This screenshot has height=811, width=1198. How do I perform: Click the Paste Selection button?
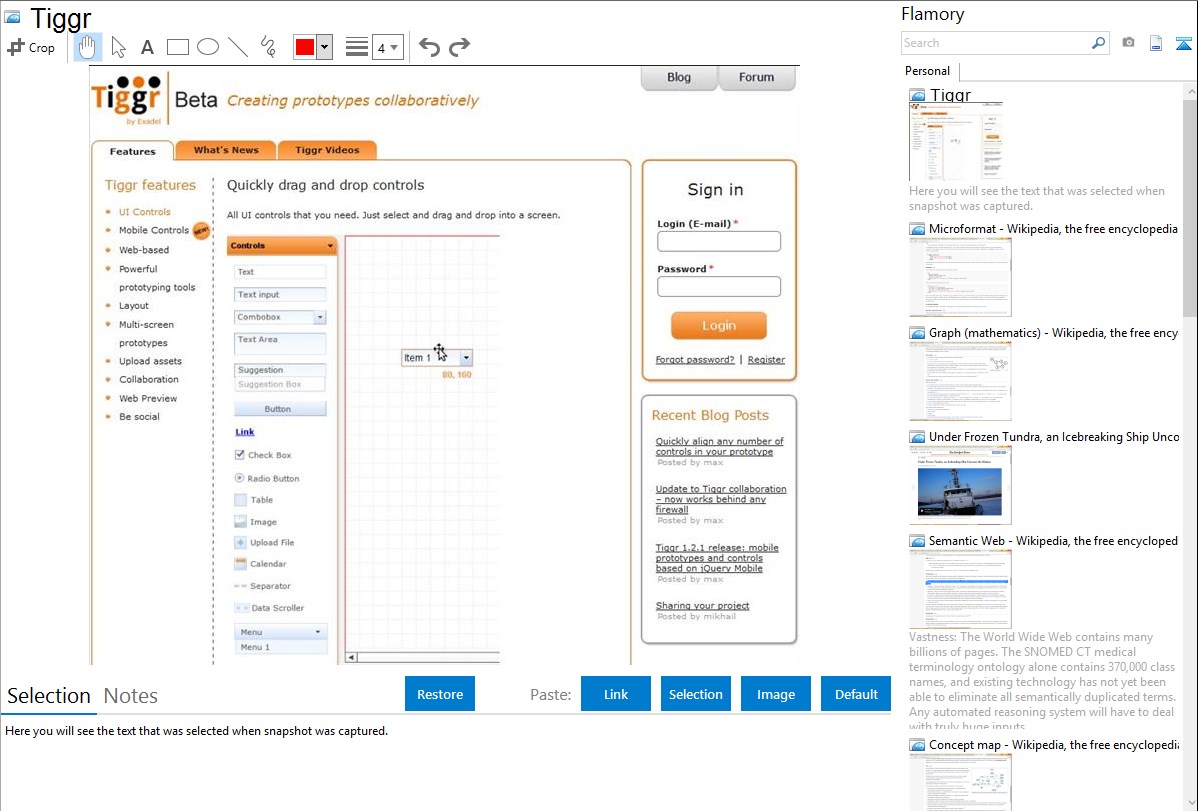(695, 694)
